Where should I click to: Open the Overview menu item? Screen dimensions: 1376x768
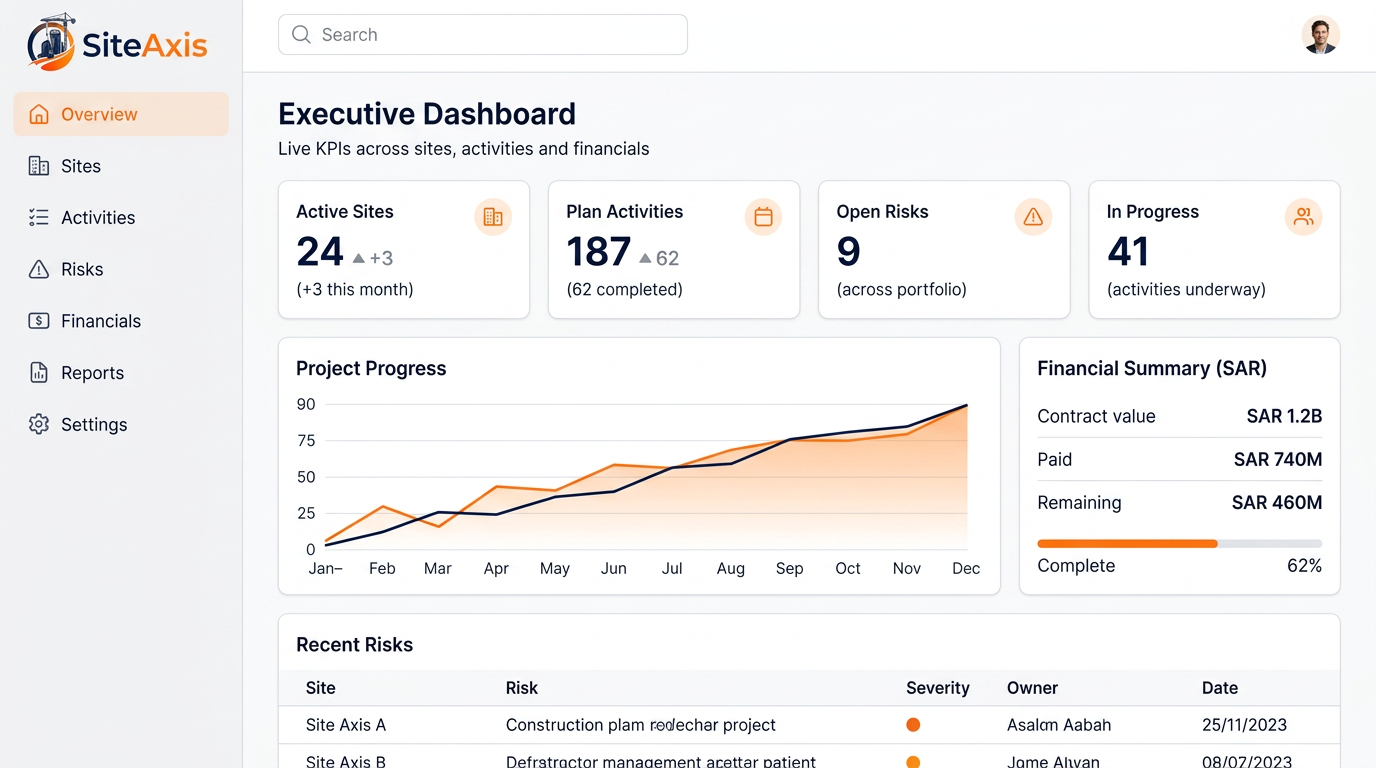point(121,114)
